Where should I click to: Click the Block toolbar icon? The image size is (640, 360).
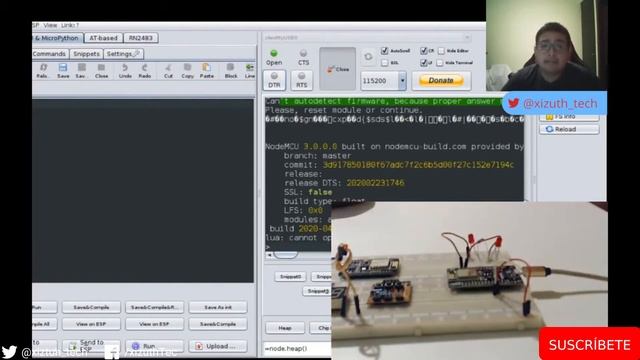click(231, 70)
